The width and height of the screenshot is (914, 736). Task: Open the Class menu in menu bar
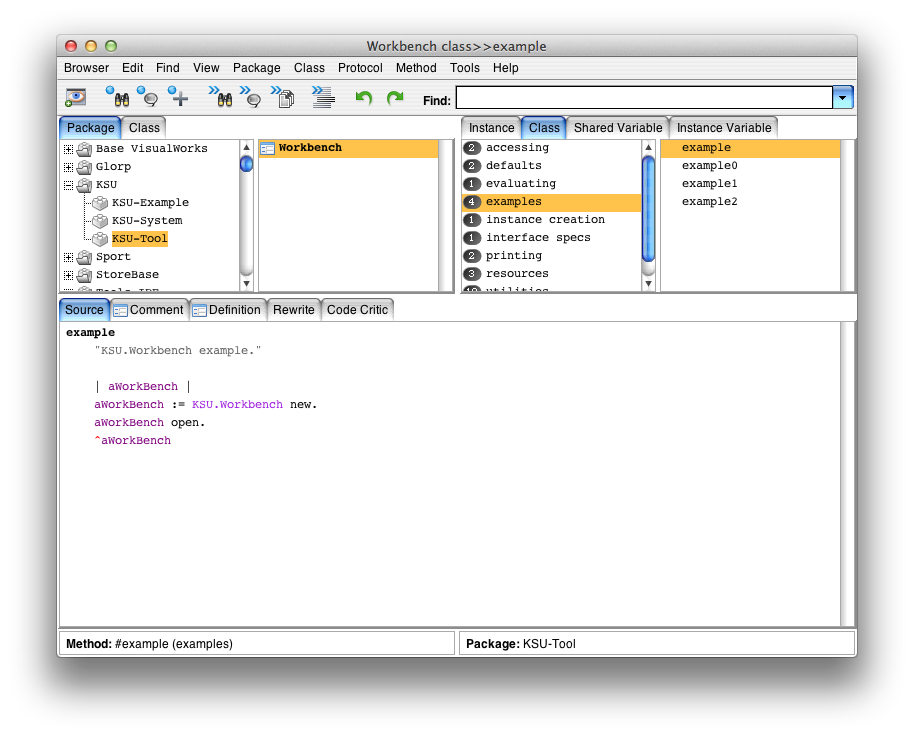309,68
